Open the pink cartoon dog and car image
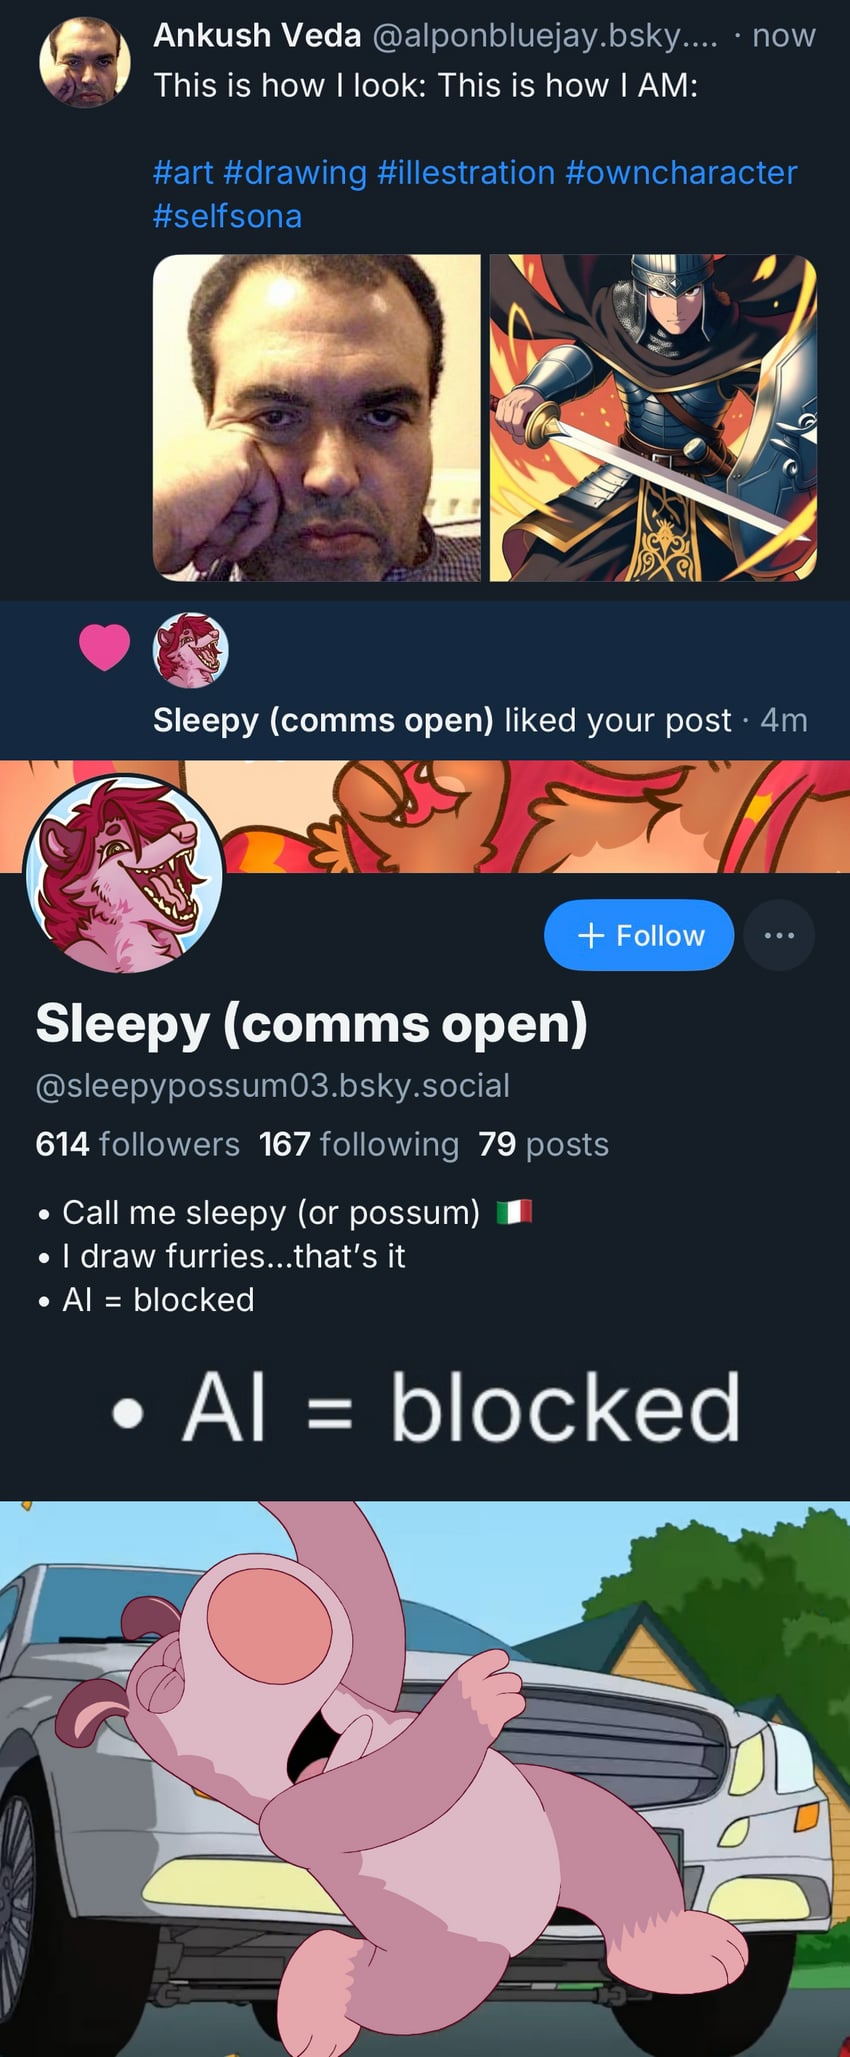Viewport: 850px width, 2057px height. pos(425,1778)
